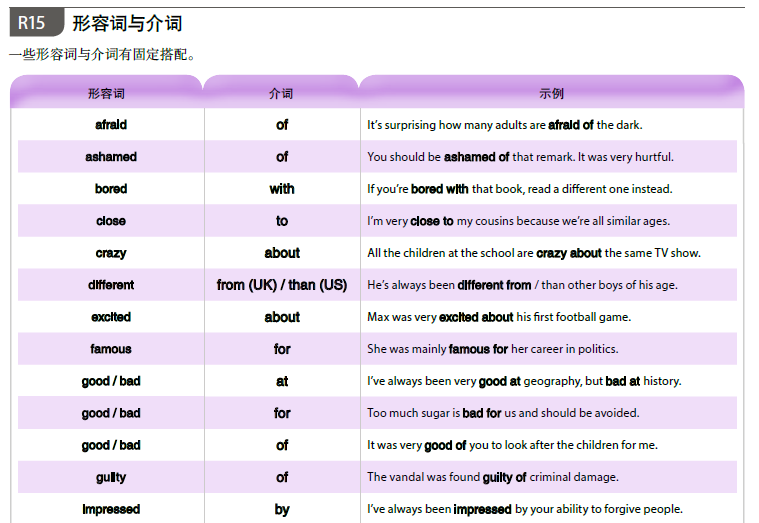
Task: Click the preposition 'of' in the ashamed row
Action: (x=282, y=157)
